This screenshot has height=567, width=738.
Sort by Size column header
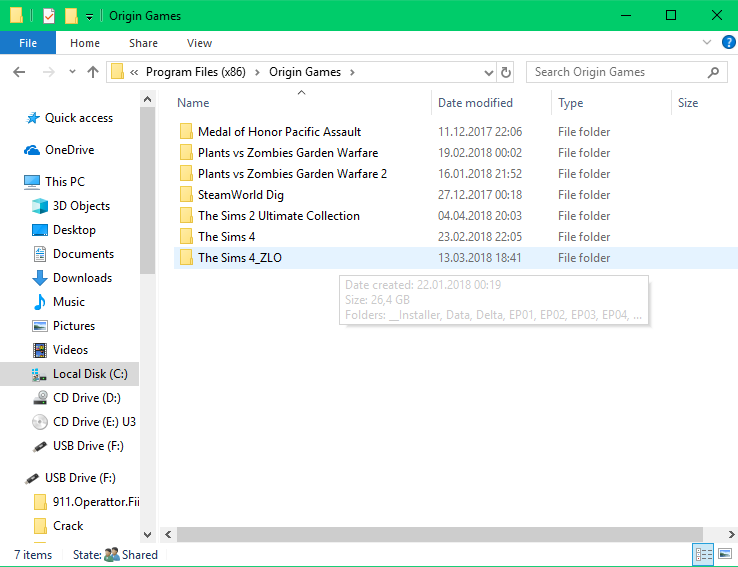[x=688, y=103]
